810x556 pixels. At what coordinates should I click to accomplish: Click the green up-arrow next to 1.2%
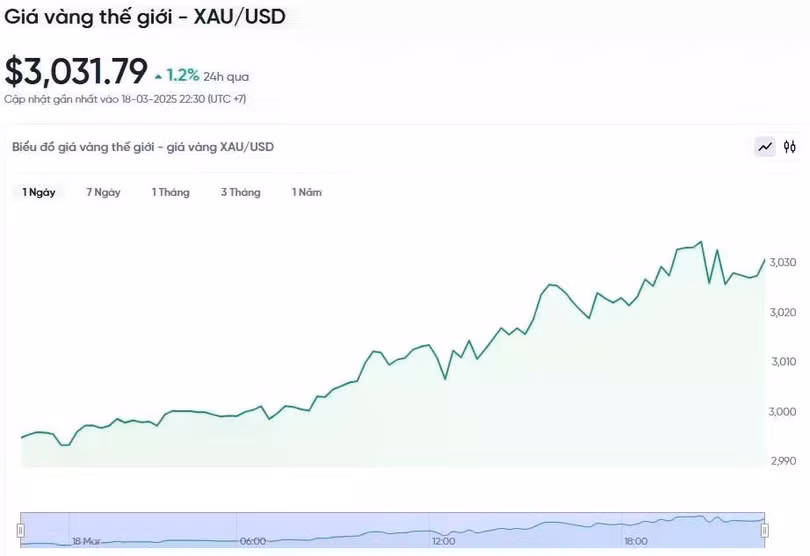[x=158, y=76]
